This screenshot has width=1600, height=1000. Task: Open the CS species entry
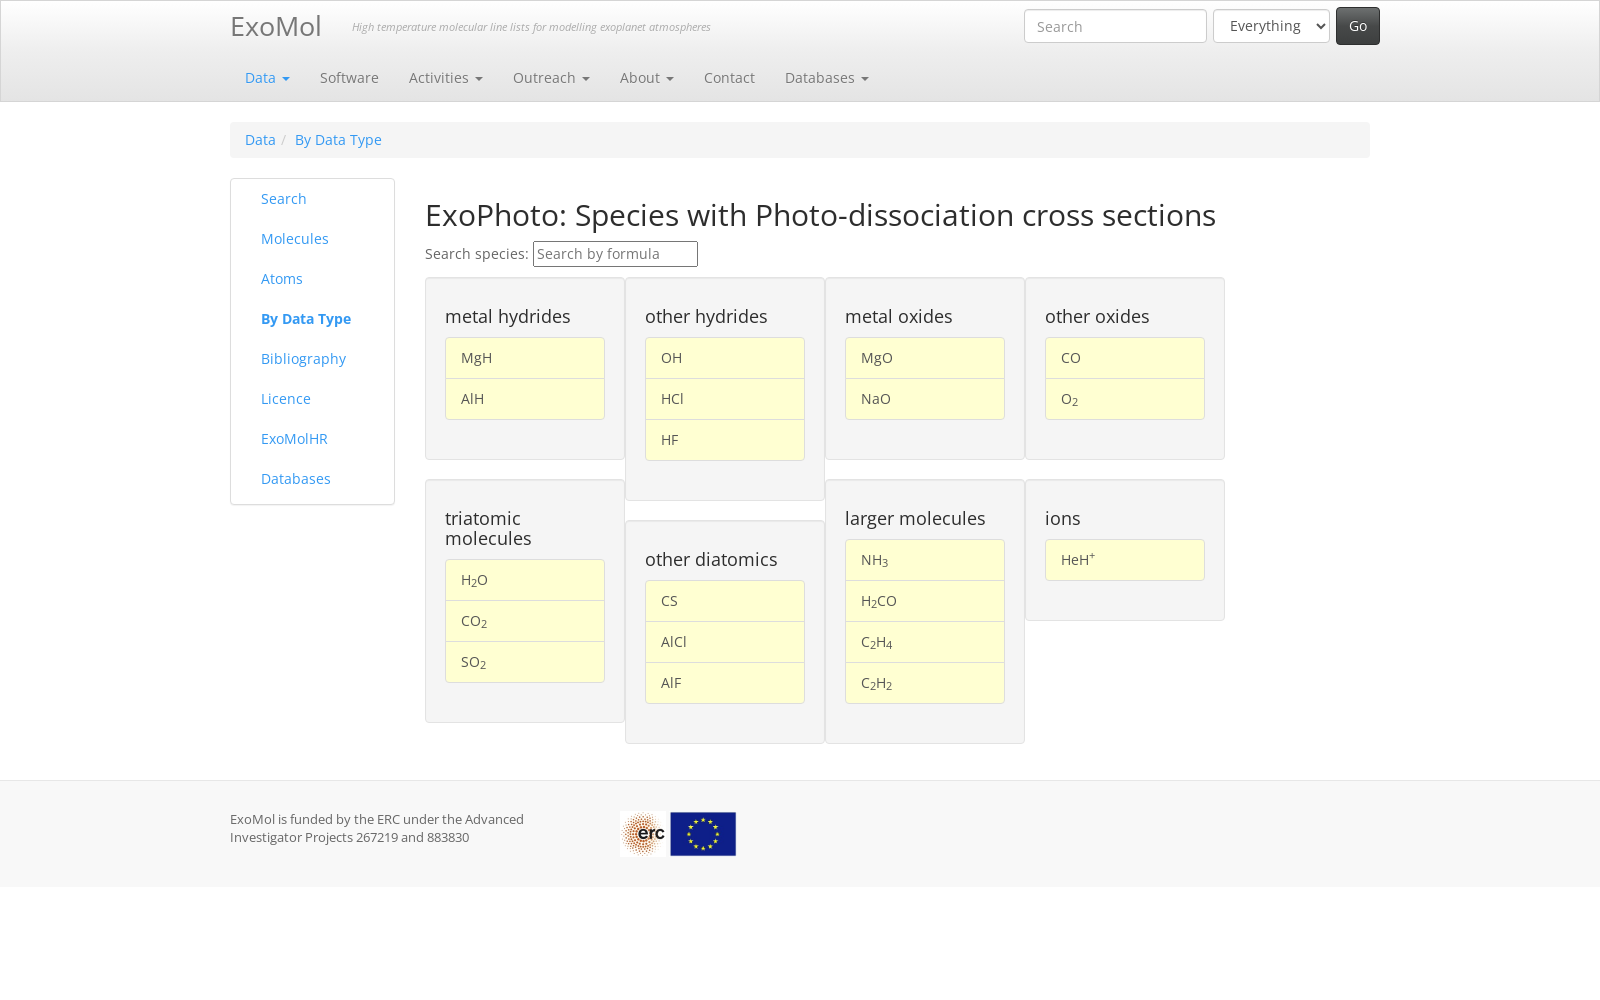pos(725,601)
